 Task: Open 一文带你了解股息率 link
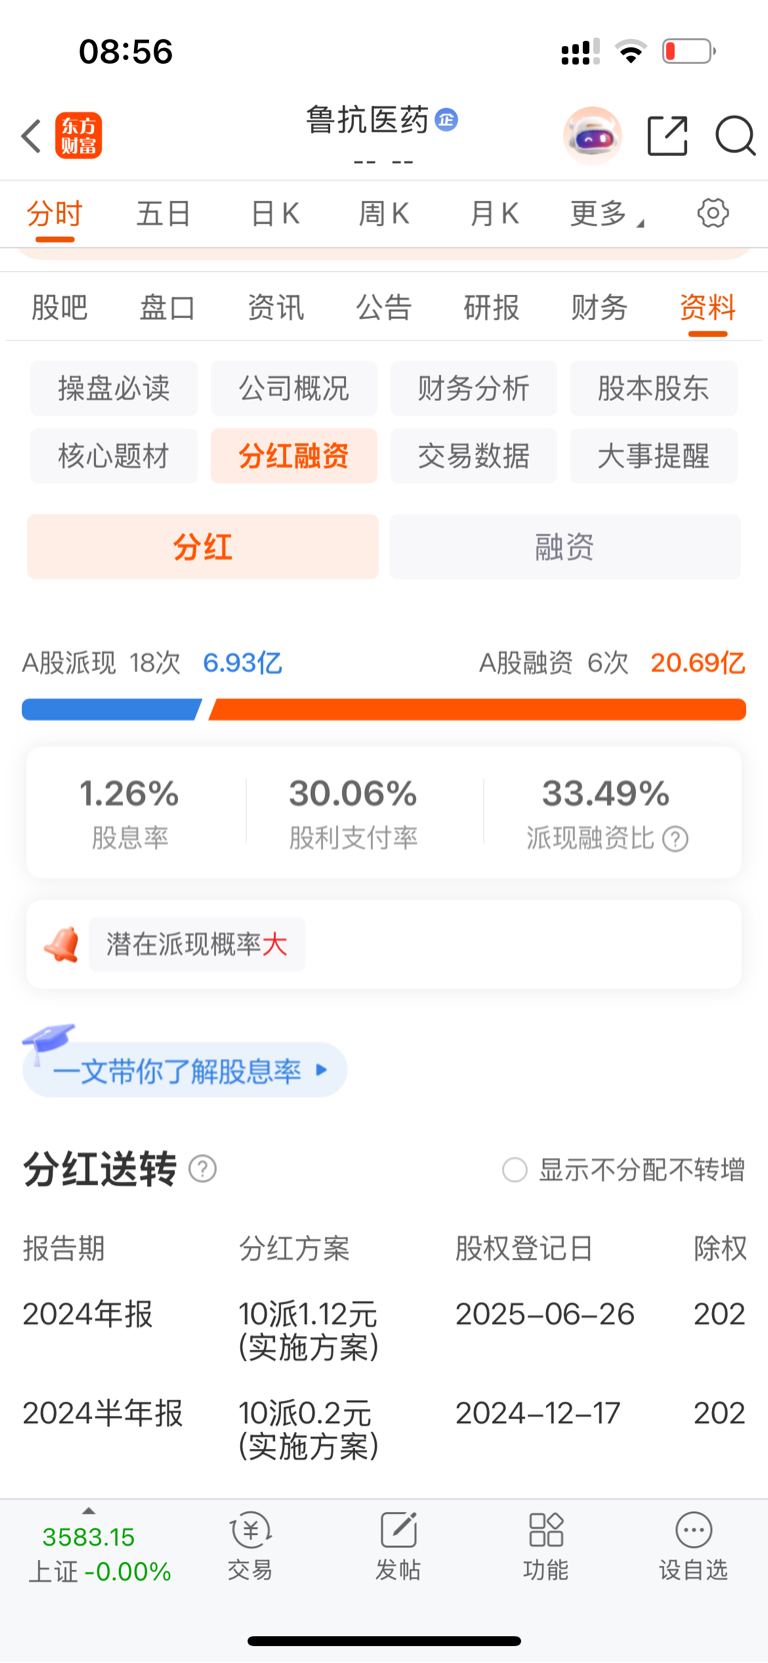186,1071
